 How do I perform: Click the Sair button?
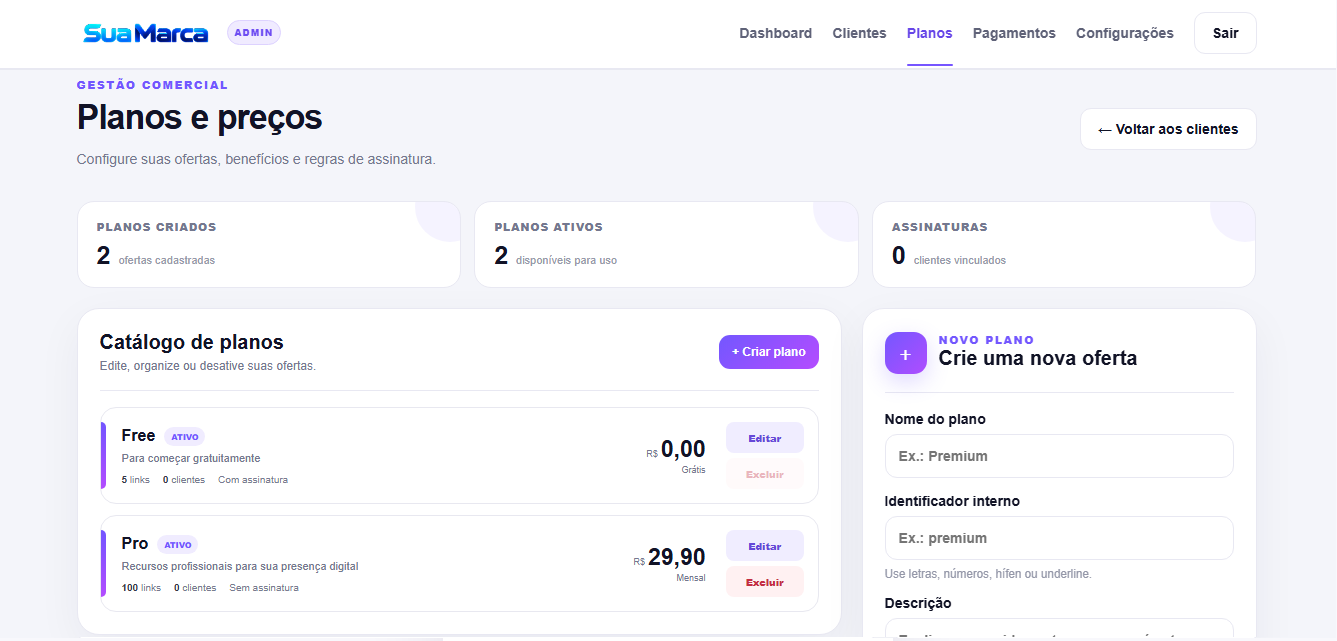(1225, 33)
